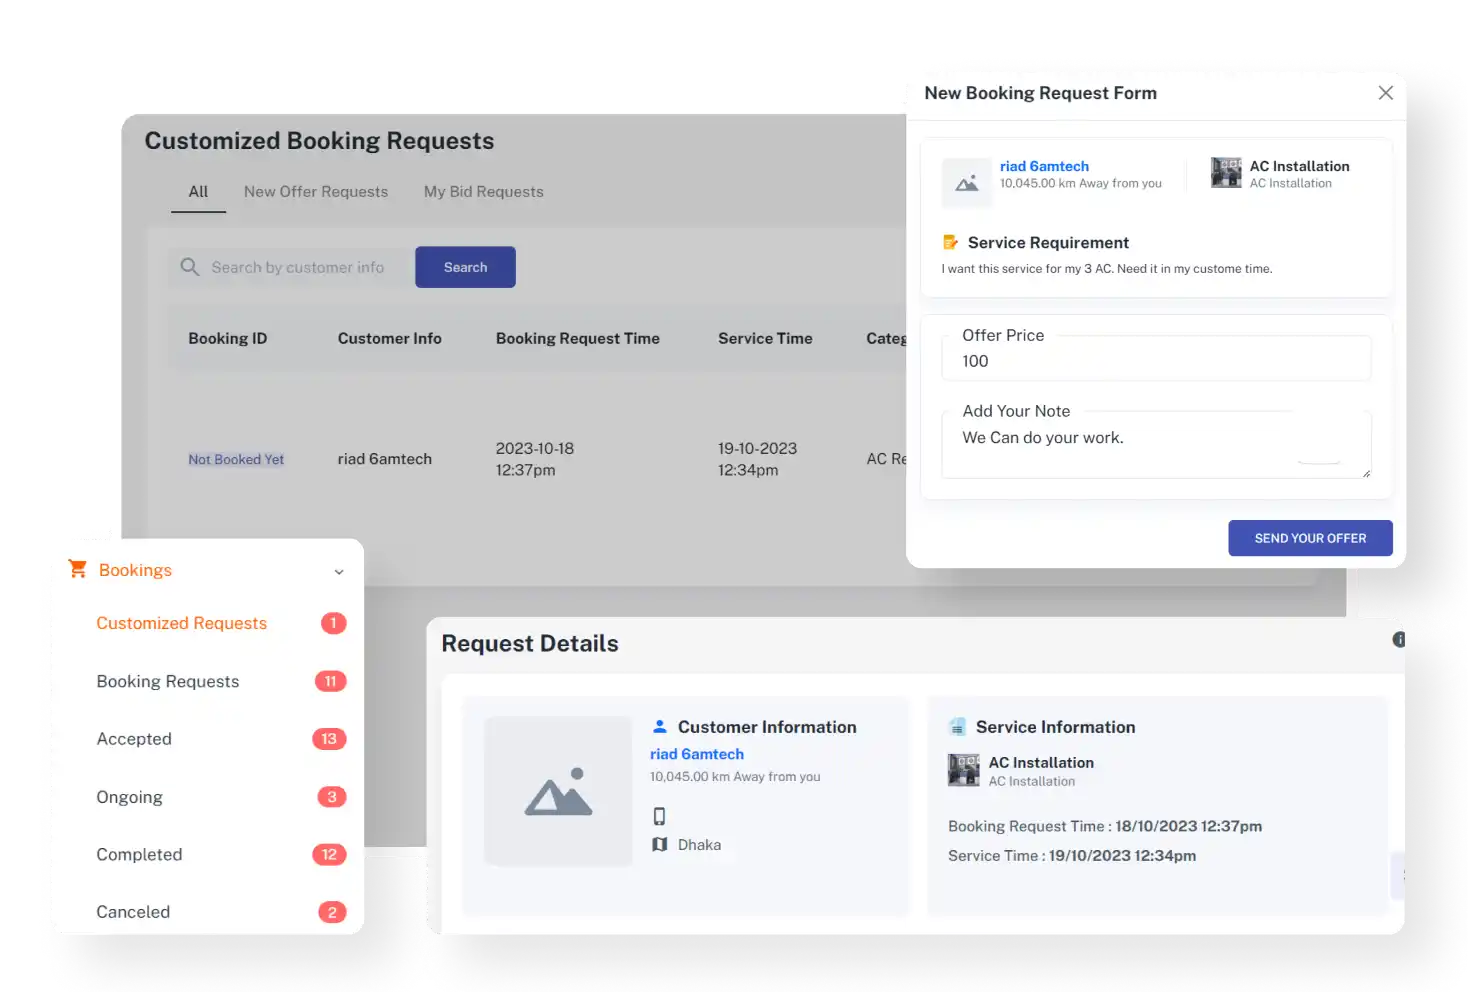This screenshot has height=992, width=1468.
Task: Click customer image placeholder in request form
Action: pos(967,183)
